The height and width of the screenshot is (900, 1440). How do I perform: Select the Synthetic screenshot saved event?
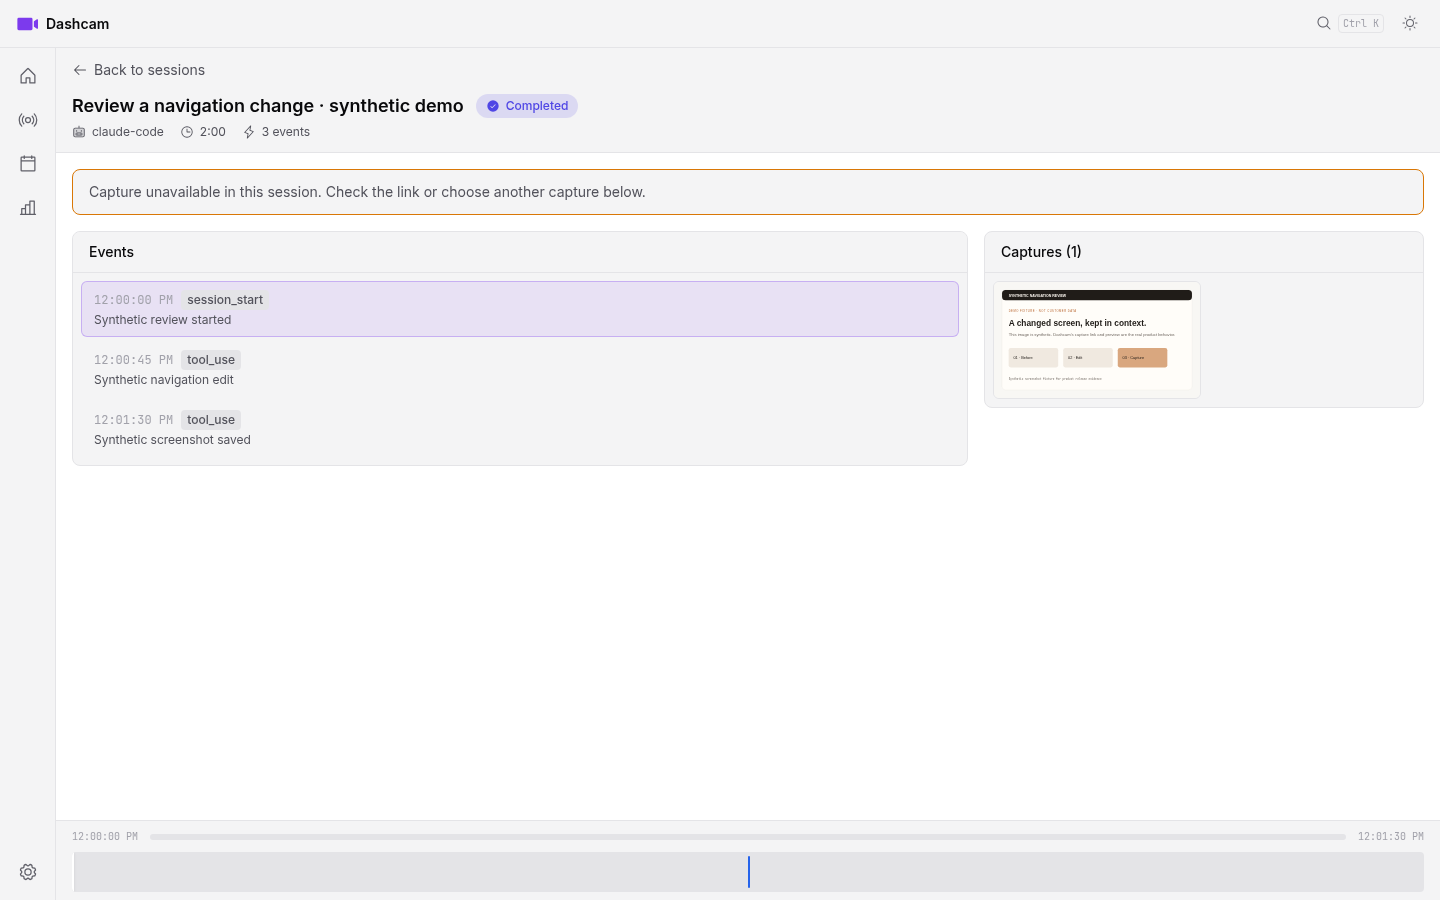point(520,429)
